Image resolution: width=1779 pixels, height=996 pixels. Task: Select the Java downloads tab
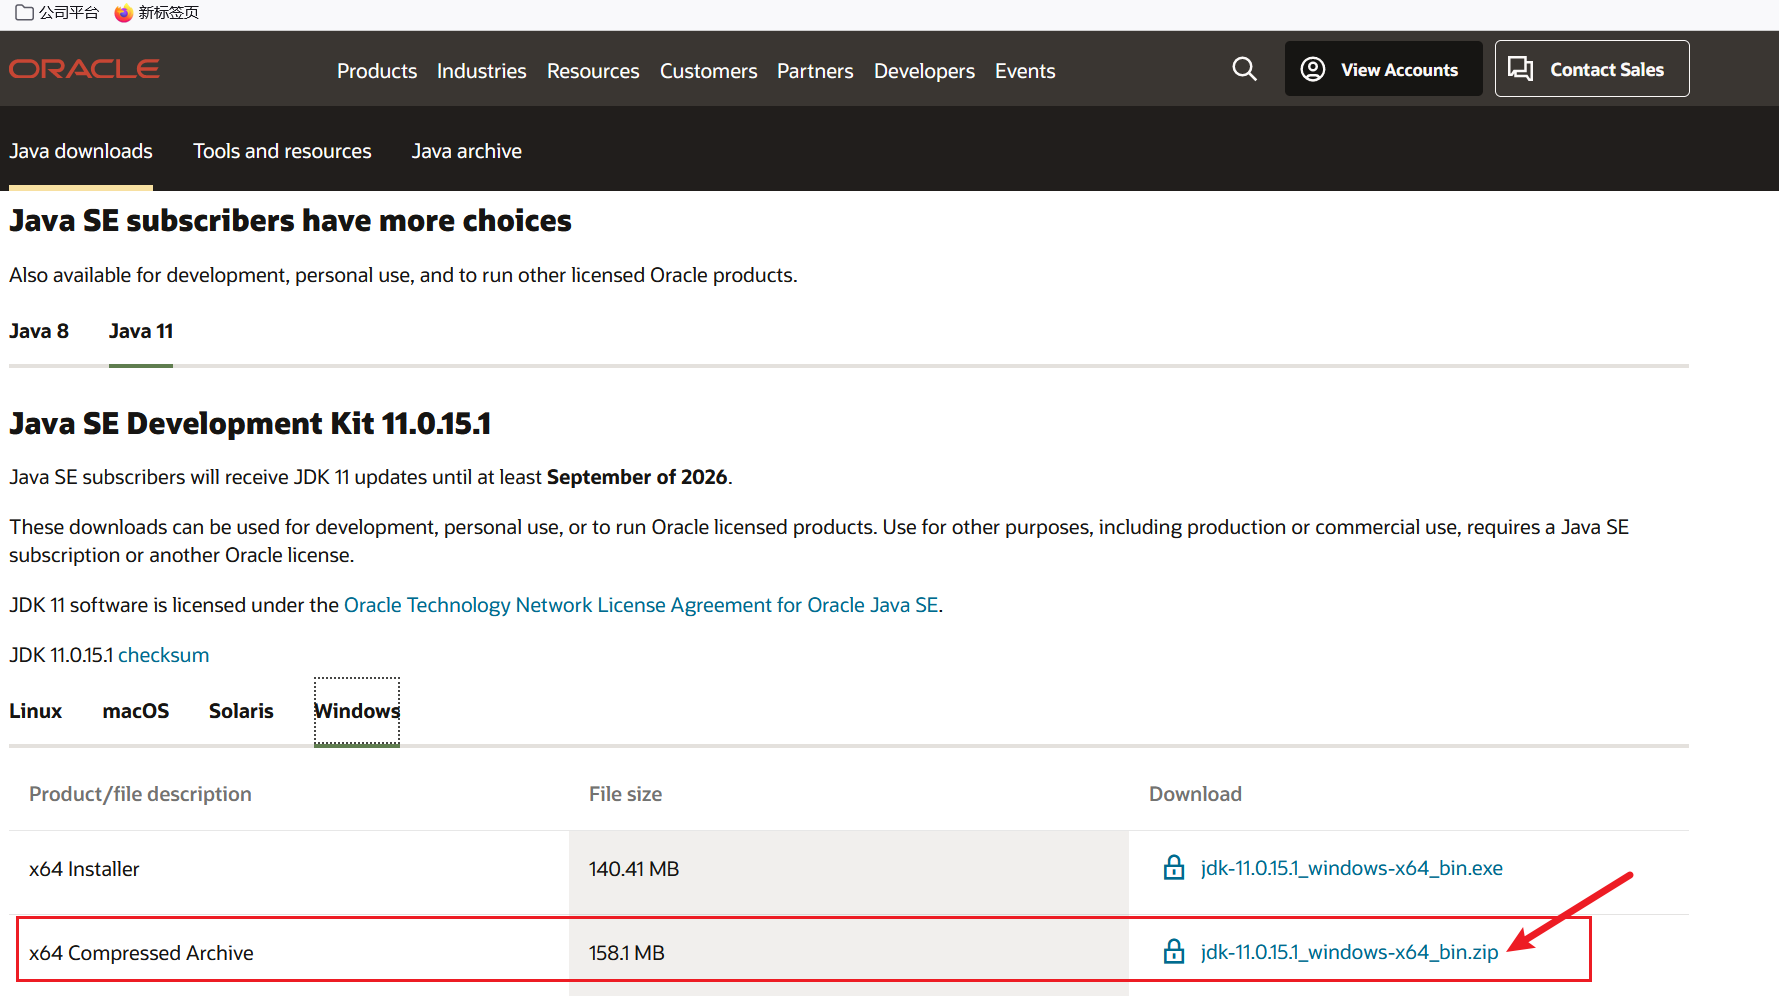pyautogui.click(x=81, y=151)
